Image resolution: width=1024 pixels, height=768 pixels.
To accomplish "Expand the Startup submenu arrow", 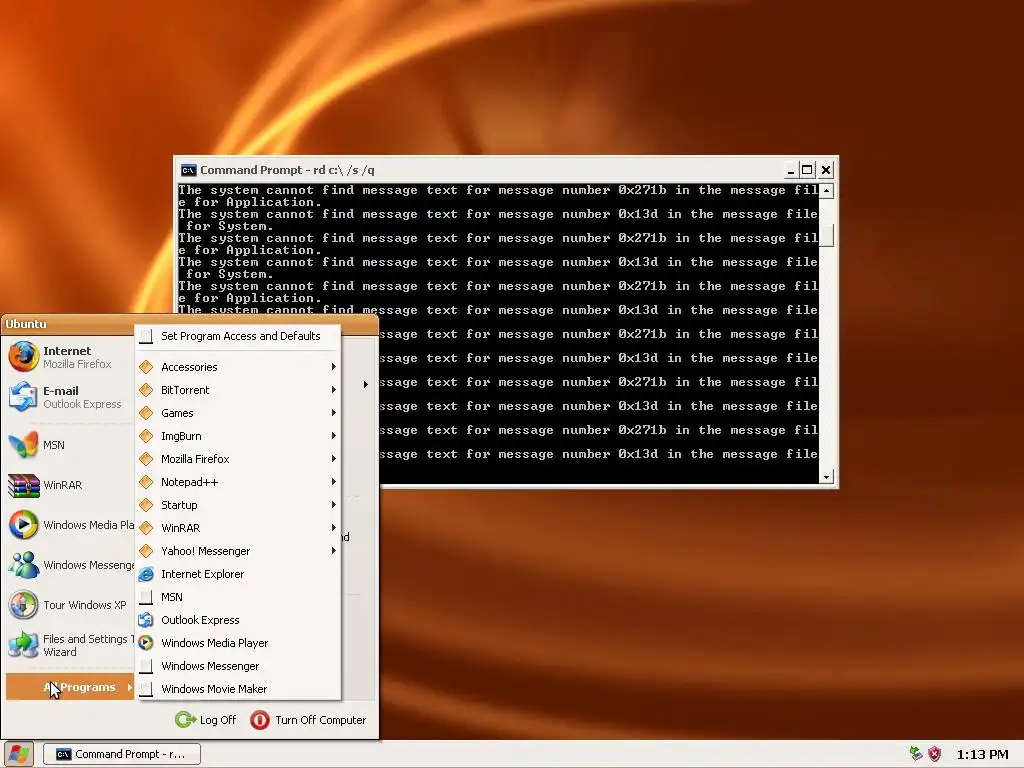I will pos(334,505).
